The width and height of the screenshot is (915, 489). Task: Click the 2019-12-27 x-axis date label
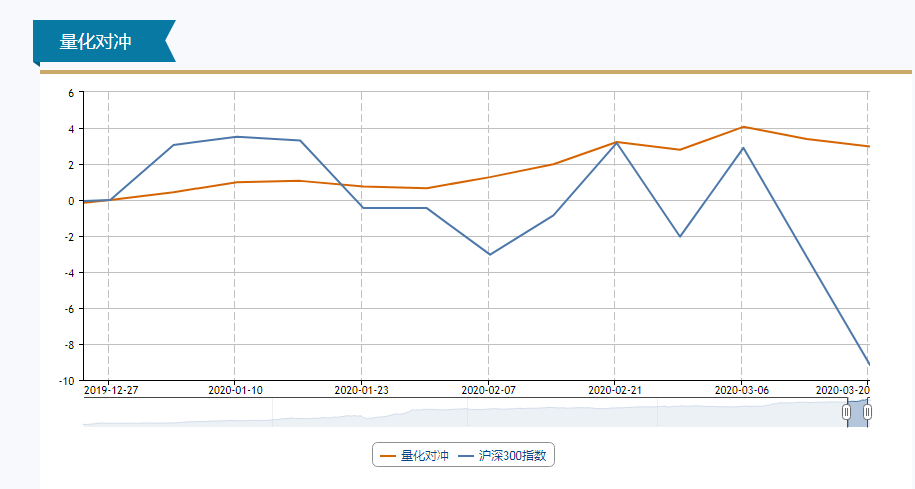[x=111, y=390]
